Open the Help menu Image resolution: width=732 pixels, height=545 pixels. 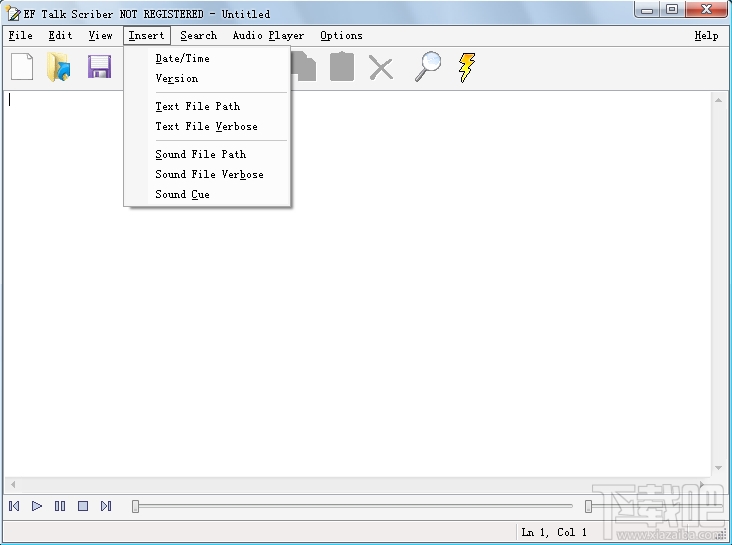706,35
